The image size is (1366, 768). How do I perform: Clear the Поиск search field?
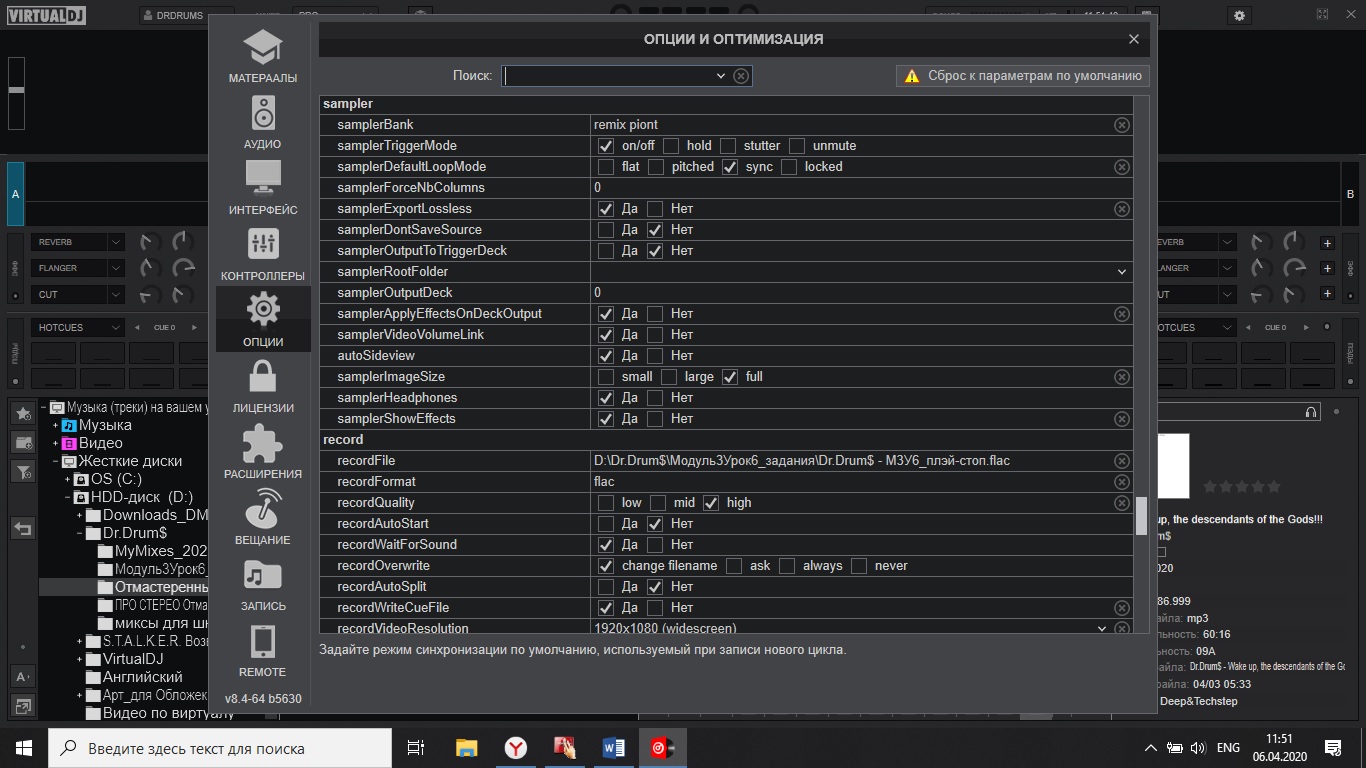(x=741, y=76)
